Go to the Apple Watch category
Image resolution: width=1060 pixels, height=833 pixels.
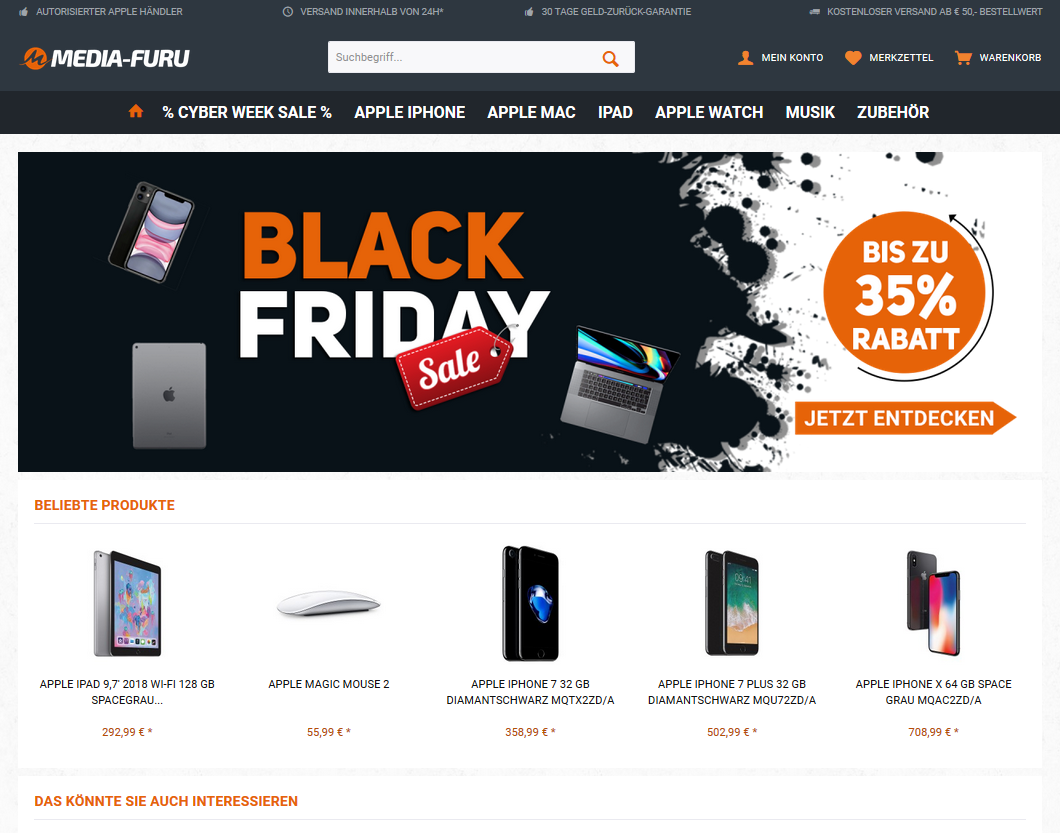(709, 112)
